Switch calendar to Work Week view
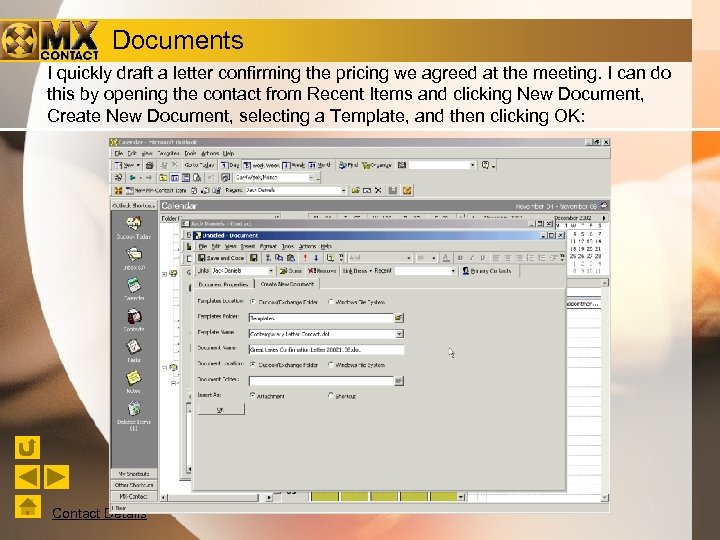Screen dimensions: 720x540 click(x=260, y=165)
